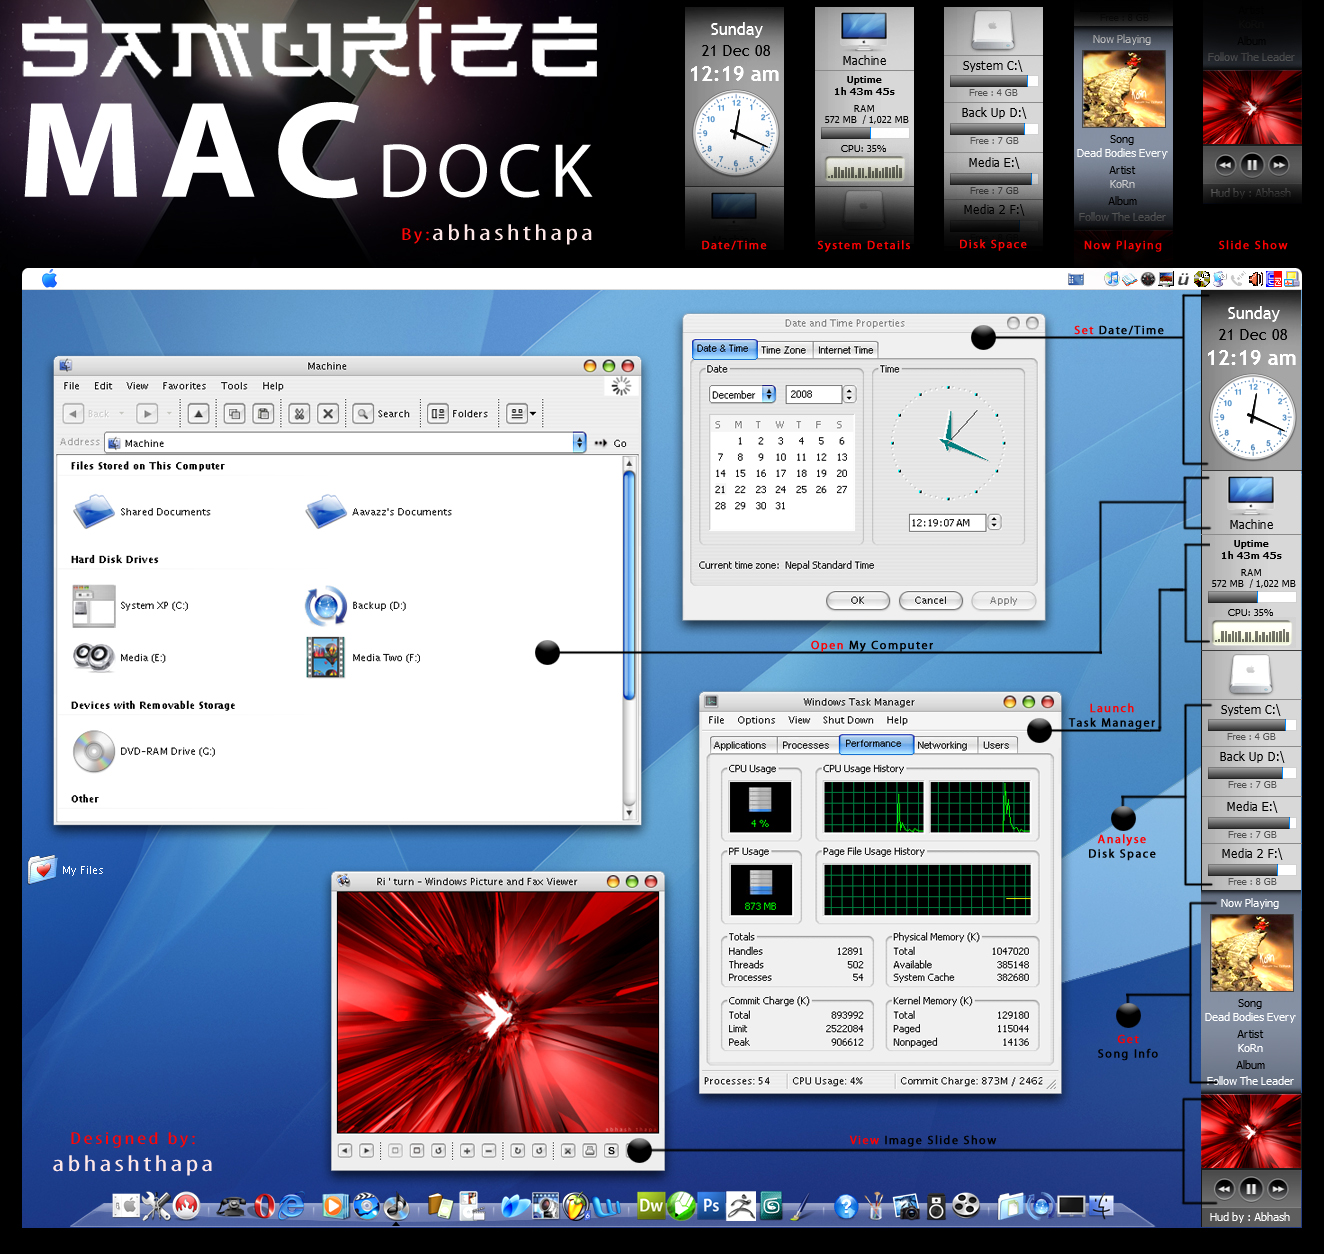Select the Search icon in the Machine window toolbar
1324x1254 pixels.
(363, 413)
